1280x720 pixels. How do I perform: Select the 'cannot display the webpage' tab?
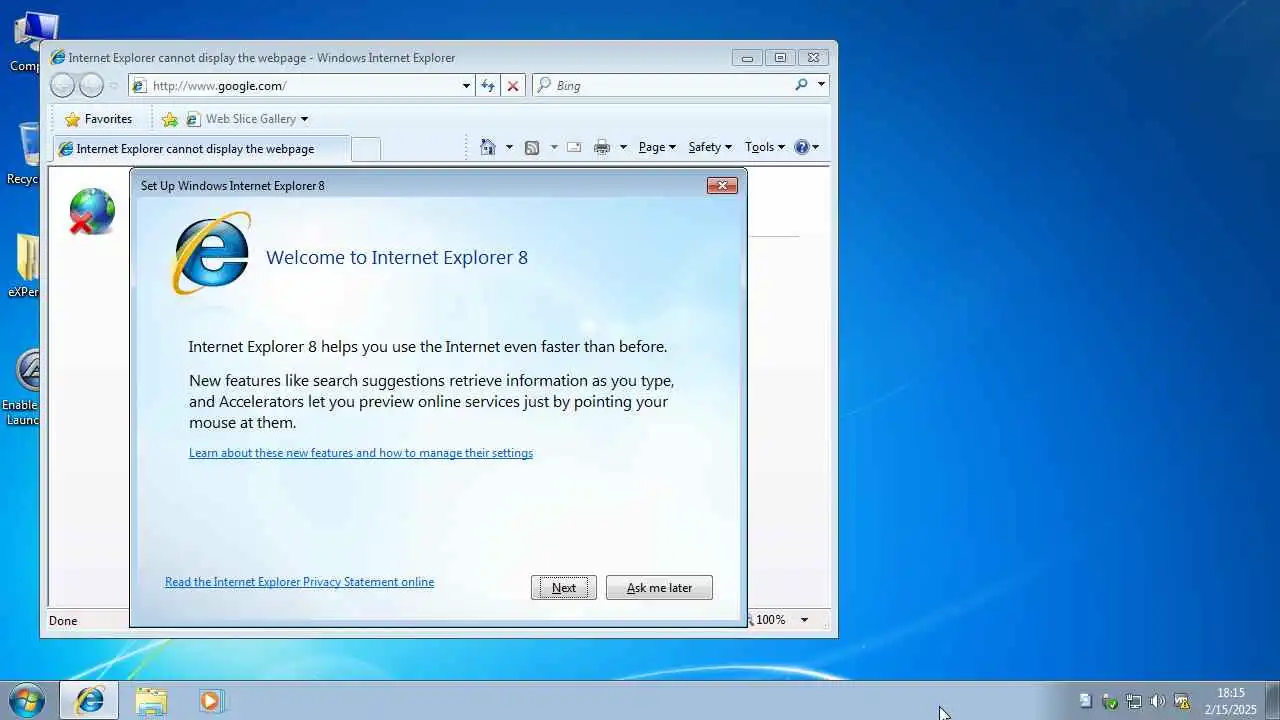[200, 149]
